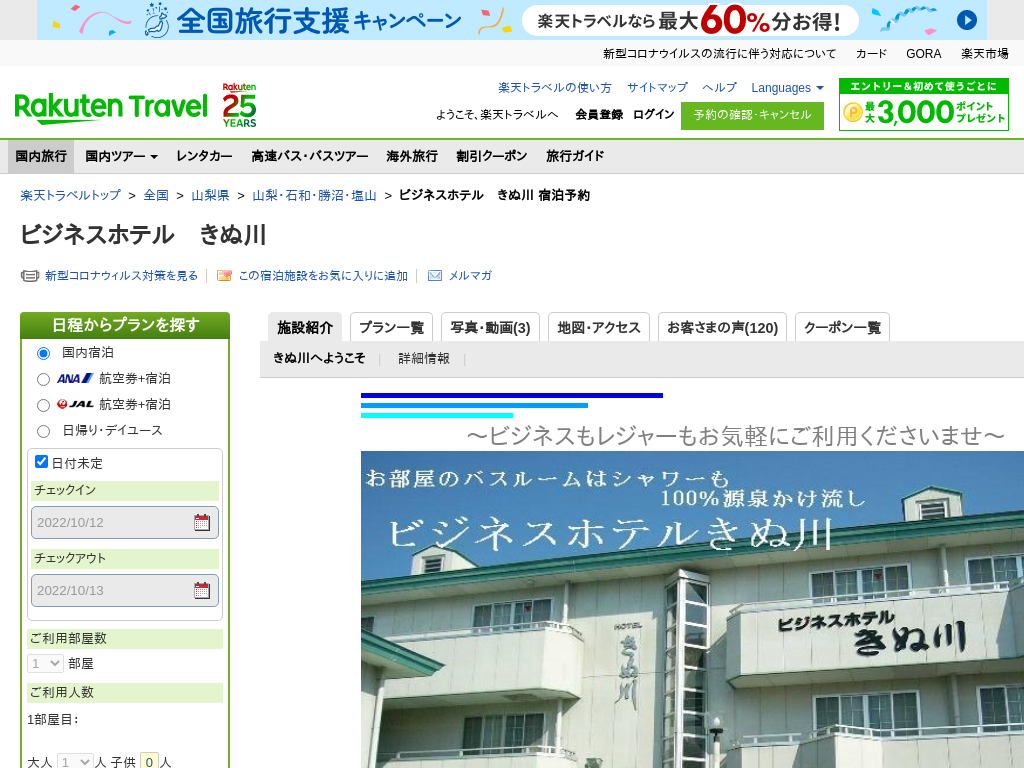
Task: Click the ログイン link
Action: 653,114
